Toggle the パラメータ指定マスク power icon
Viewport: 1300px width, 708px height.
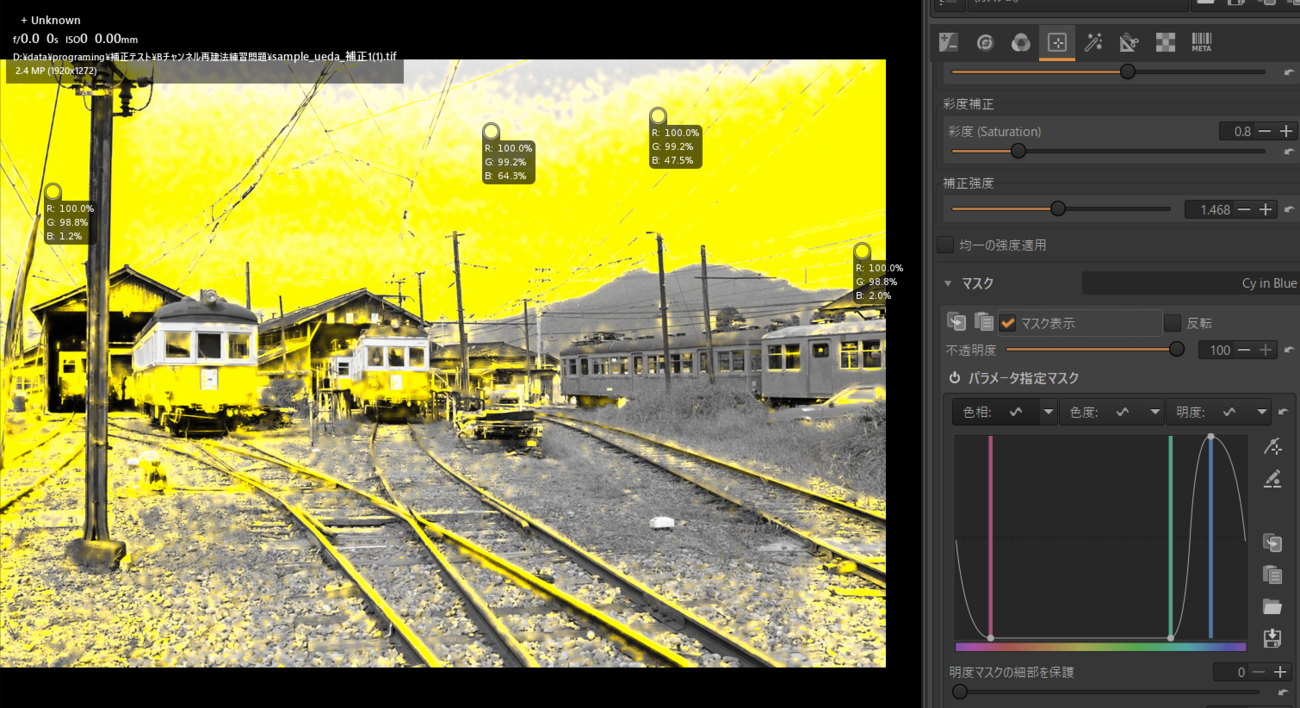click(x=955, y=378)
